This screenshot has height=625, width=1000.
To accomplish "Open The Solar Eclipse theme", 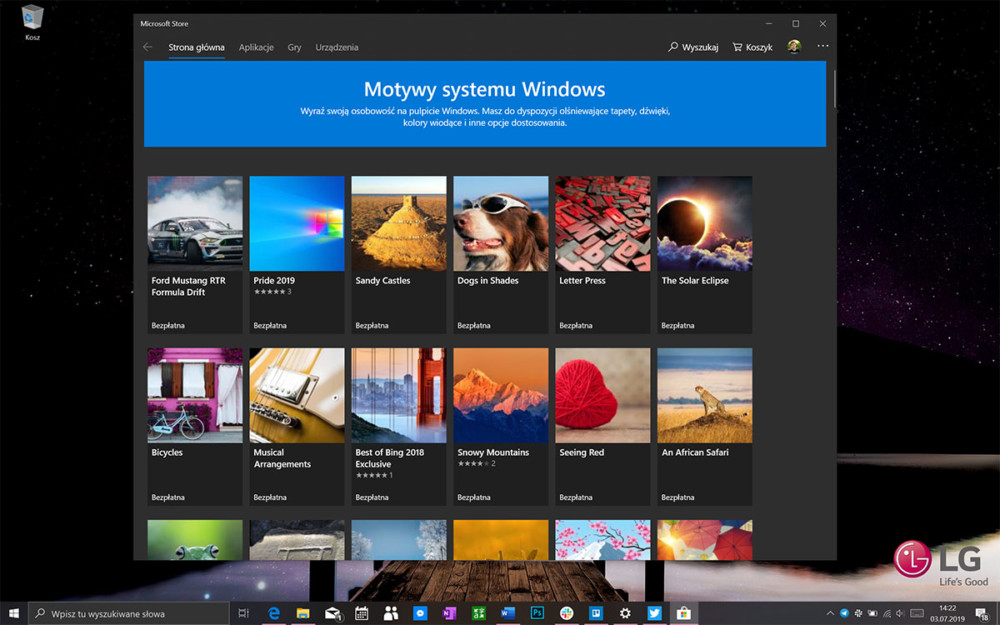I will click(x=705, y=254).
